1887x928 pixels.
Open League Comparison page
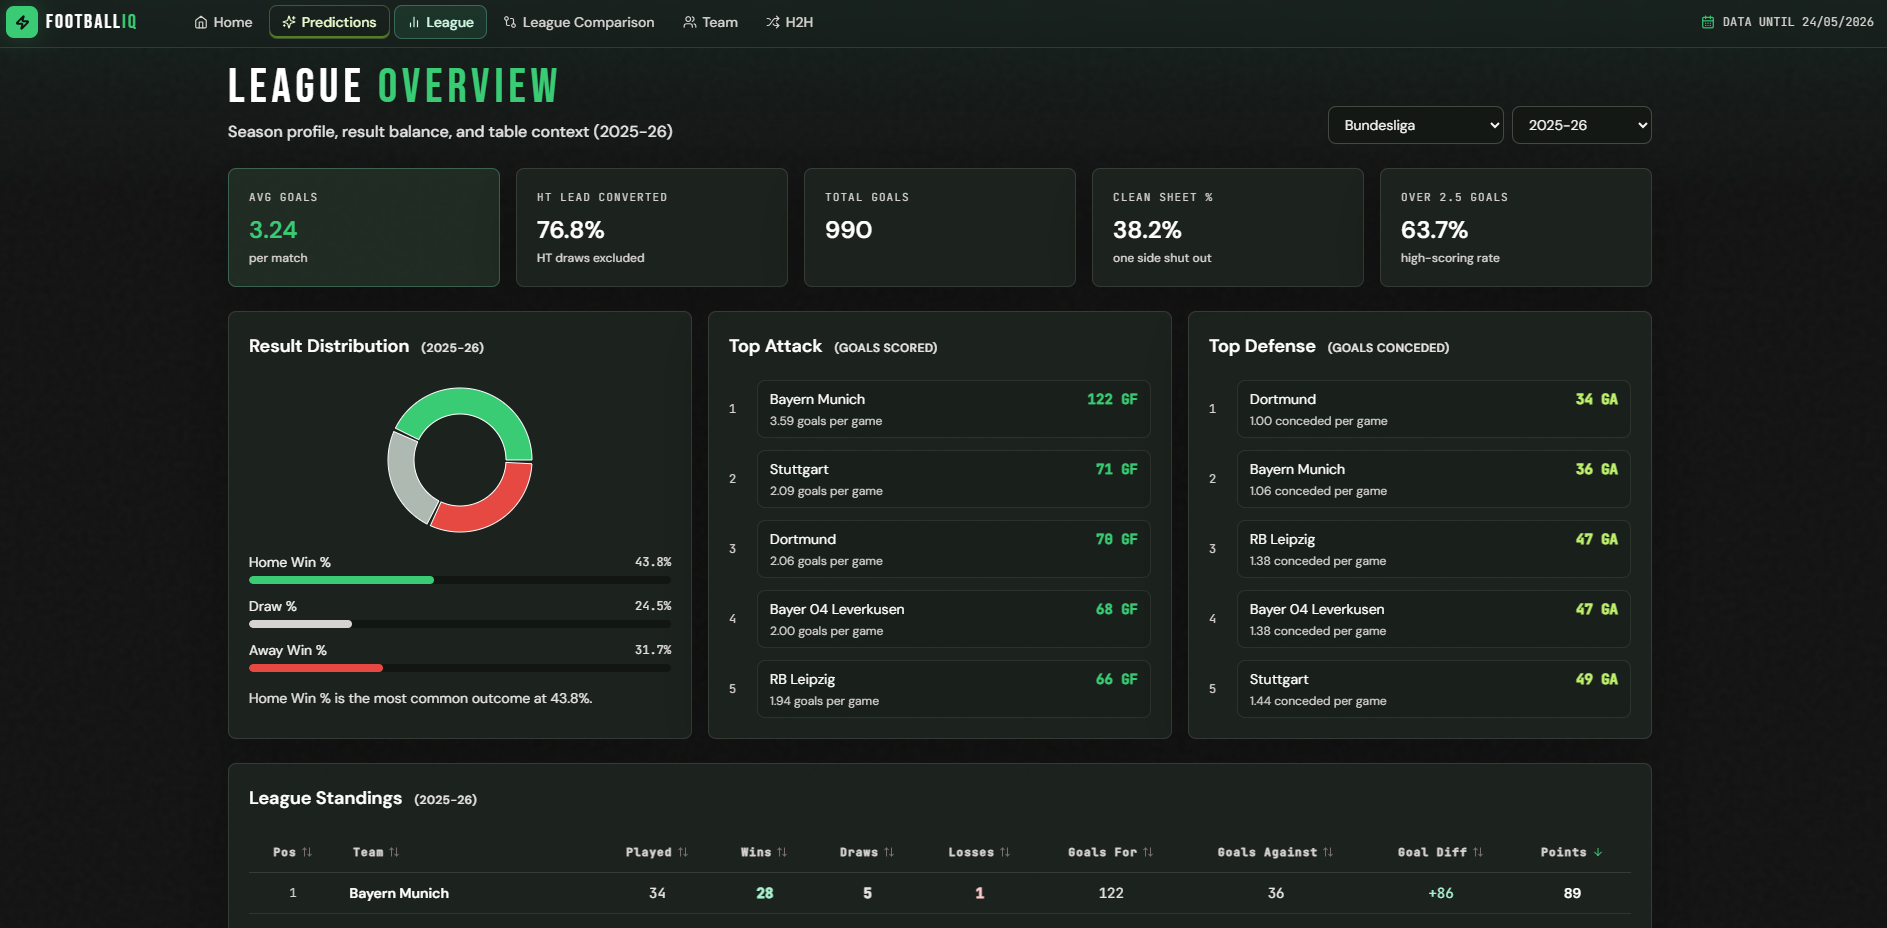pos(579,22)
